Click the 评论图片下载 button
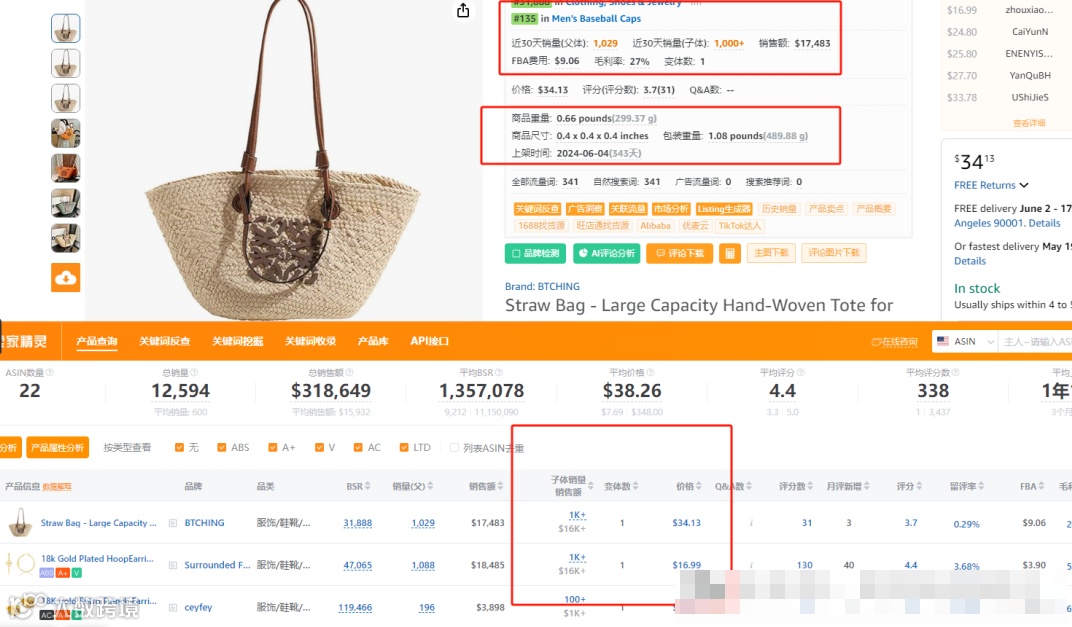The image size is (1072, 627). 833,253
